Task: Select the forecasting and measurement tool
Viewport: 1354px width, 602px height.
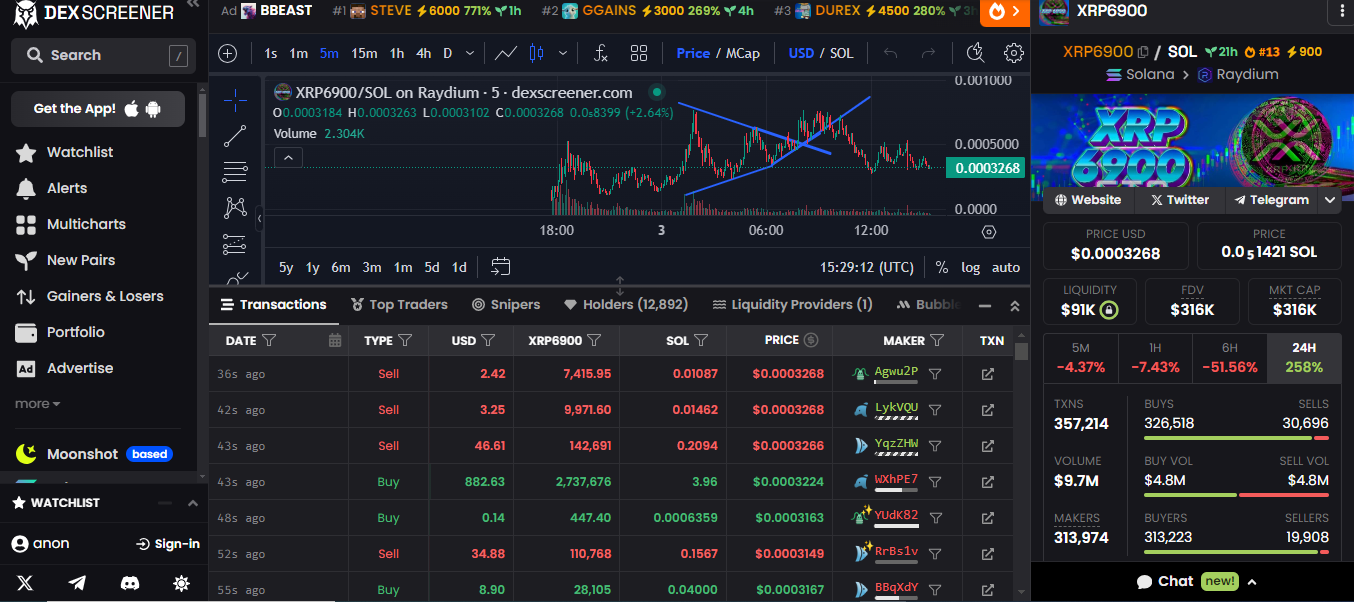Action: (x=235, y=244)
